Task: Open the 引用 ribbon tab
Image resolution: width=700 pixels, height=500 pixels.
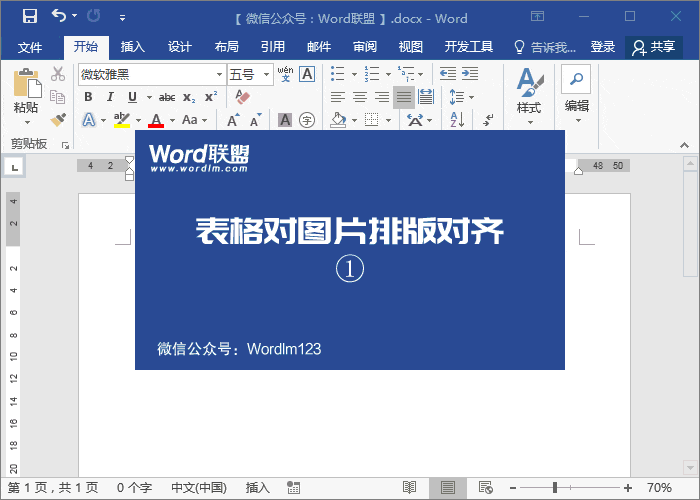Action: pyautogui.click(x=272, y=46)
